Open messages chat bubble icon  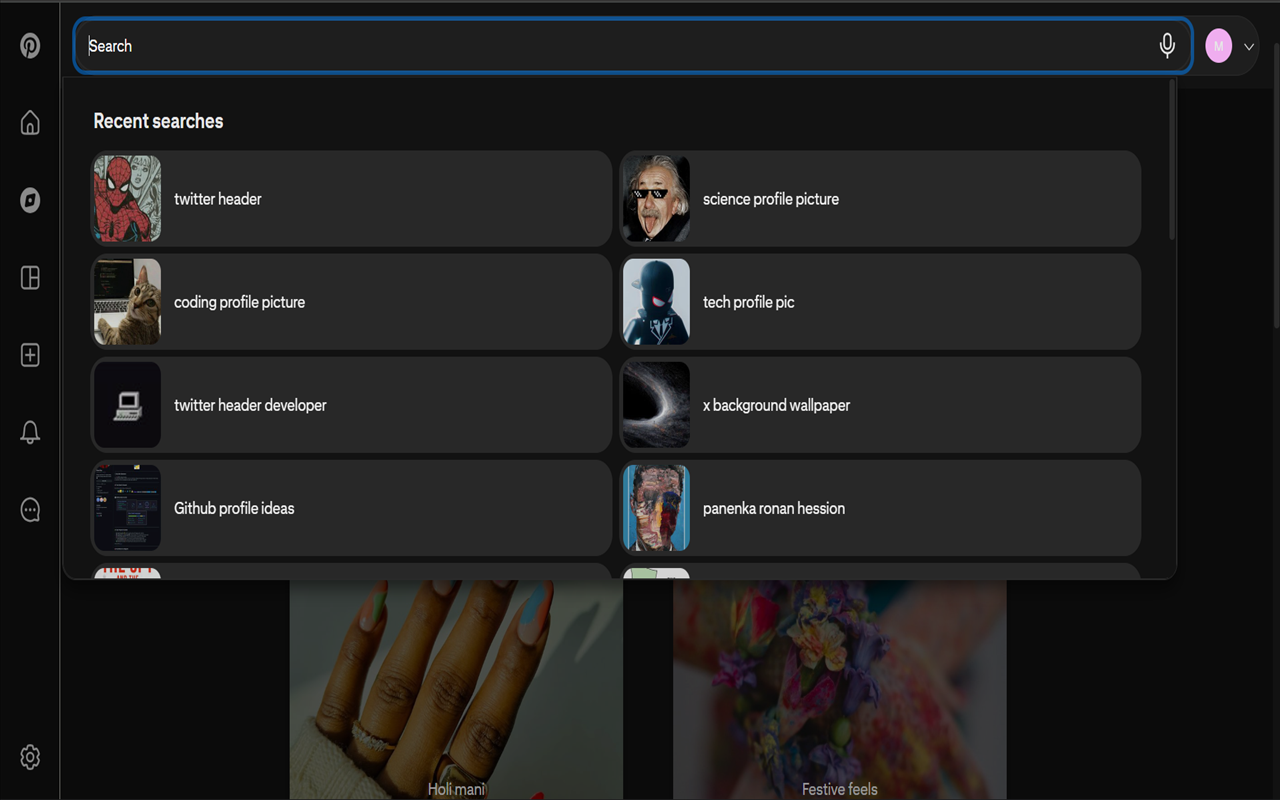(30, 510)
